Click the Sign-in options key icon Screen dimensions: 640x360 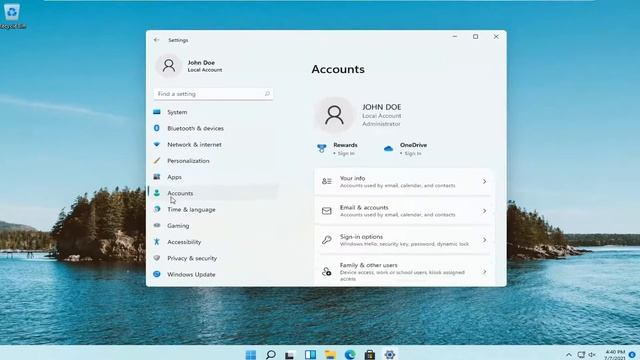pos(327,240)
